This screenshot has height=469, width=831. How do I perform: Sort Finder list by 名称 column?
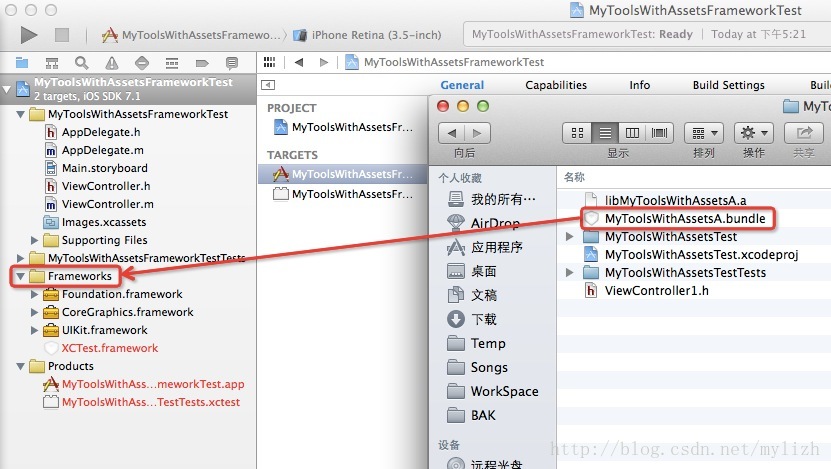click(x=574, y=177)
